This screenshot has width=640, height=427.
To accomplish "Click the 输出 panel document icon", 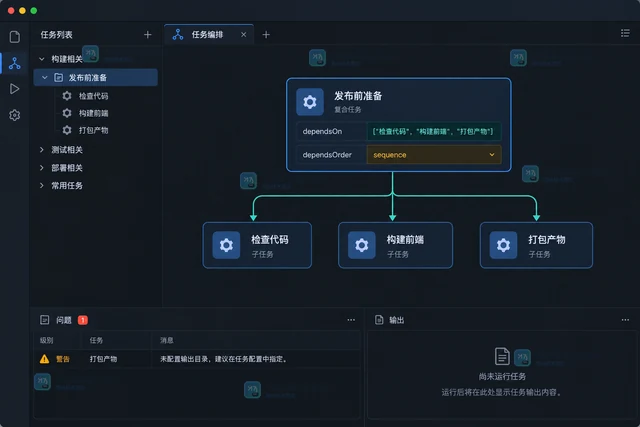I will [379, 320].
